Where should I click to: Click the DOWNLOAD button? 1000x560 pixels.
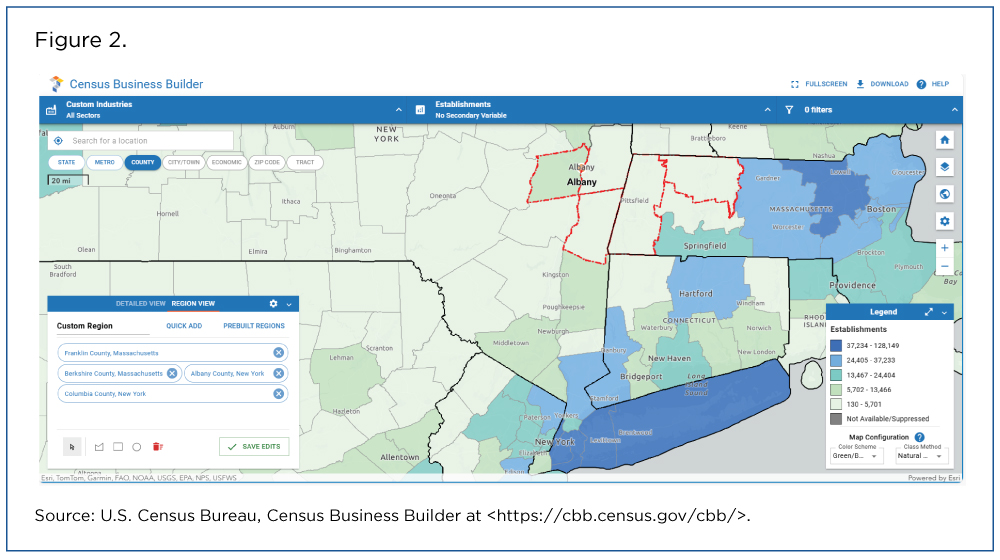(x=882, y=84)
